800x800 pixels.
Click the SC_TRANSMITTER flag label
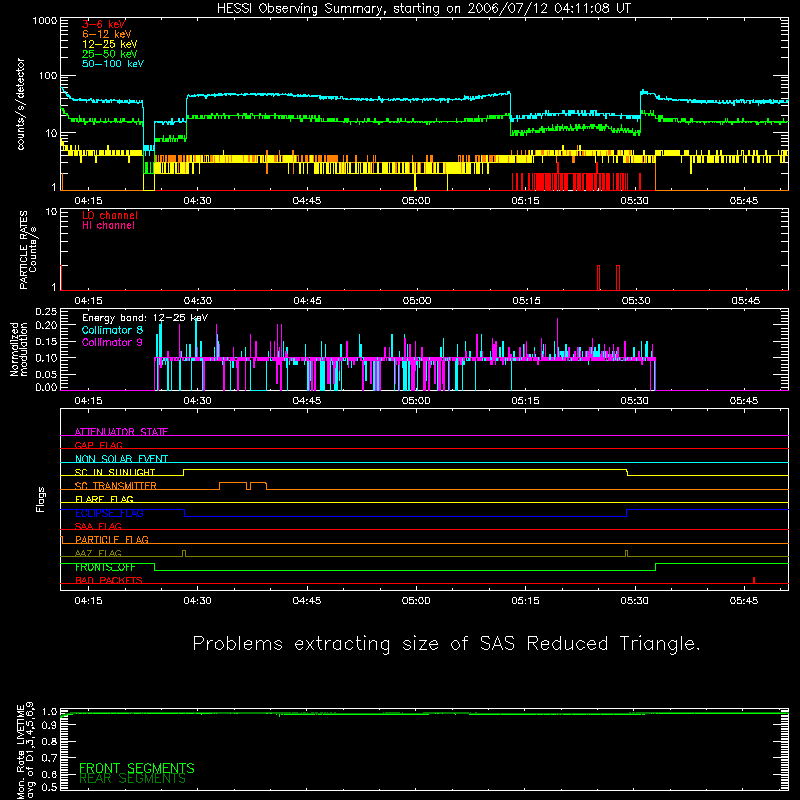116,486
